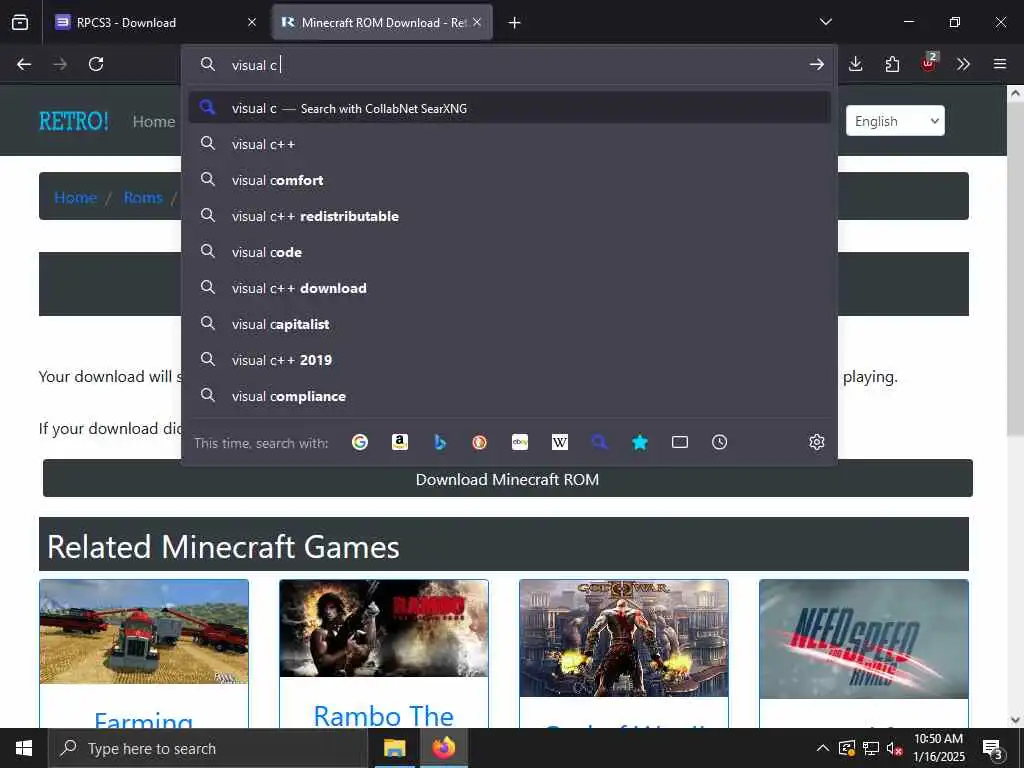Screen dimensions: 1024x768
Task: Close the Minecraft ROM Download tab
Action: tap(477, 22)
